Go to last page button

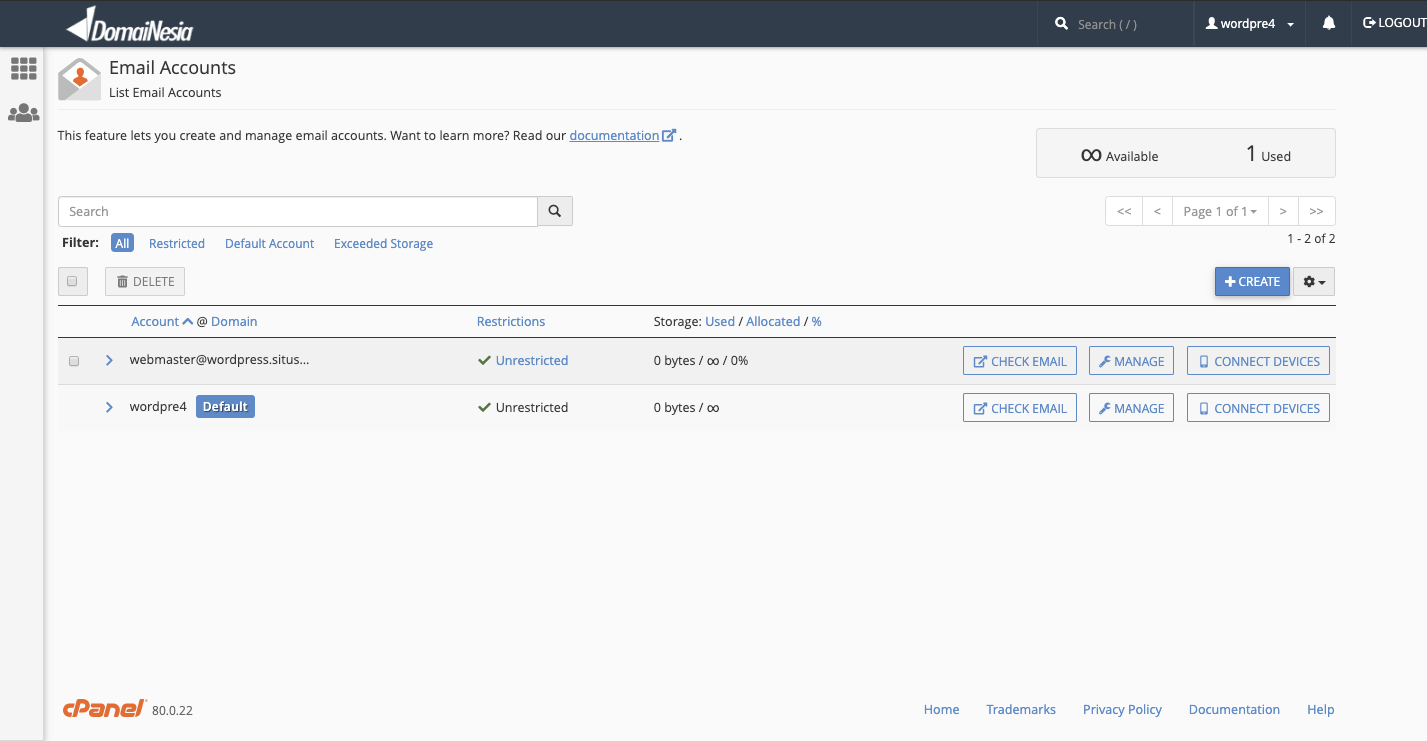coord(1316,211)
